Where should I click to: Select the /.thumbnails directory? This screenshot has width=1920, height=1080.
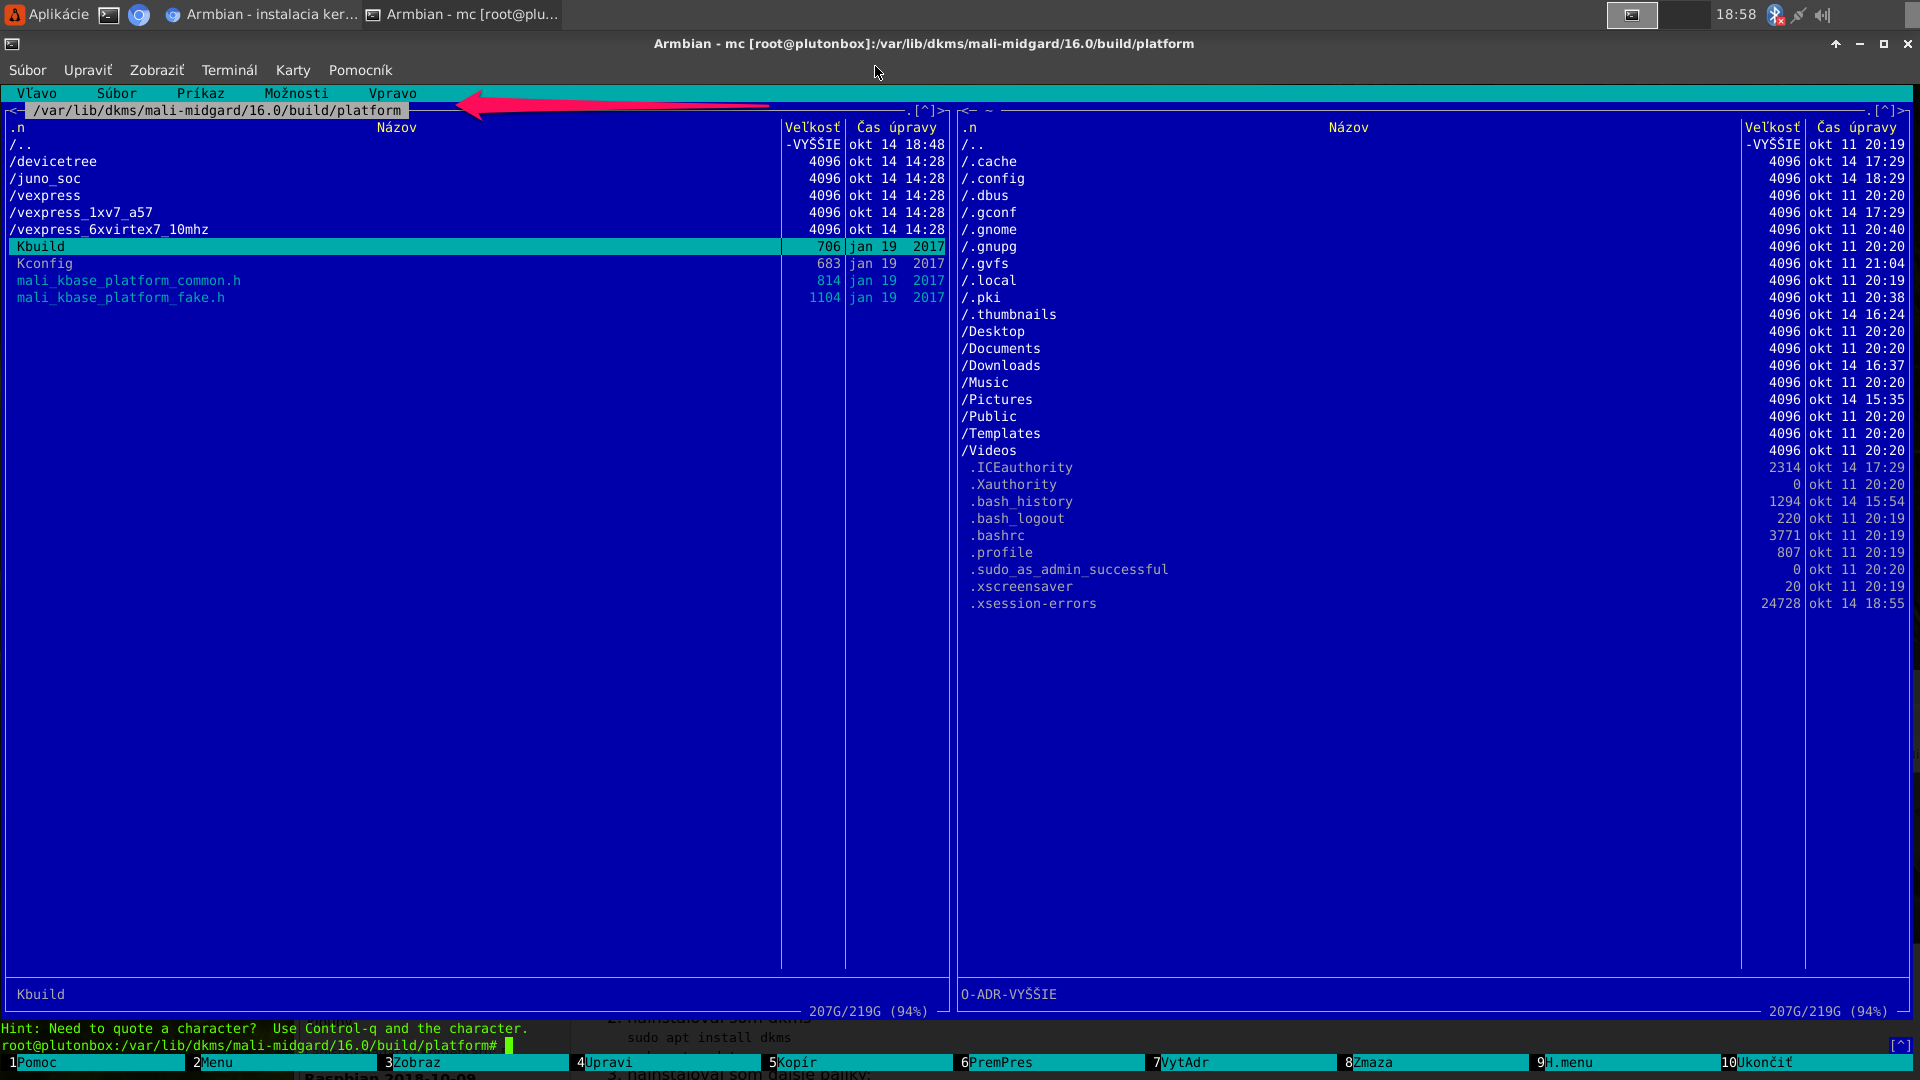tap(1433, 314)
